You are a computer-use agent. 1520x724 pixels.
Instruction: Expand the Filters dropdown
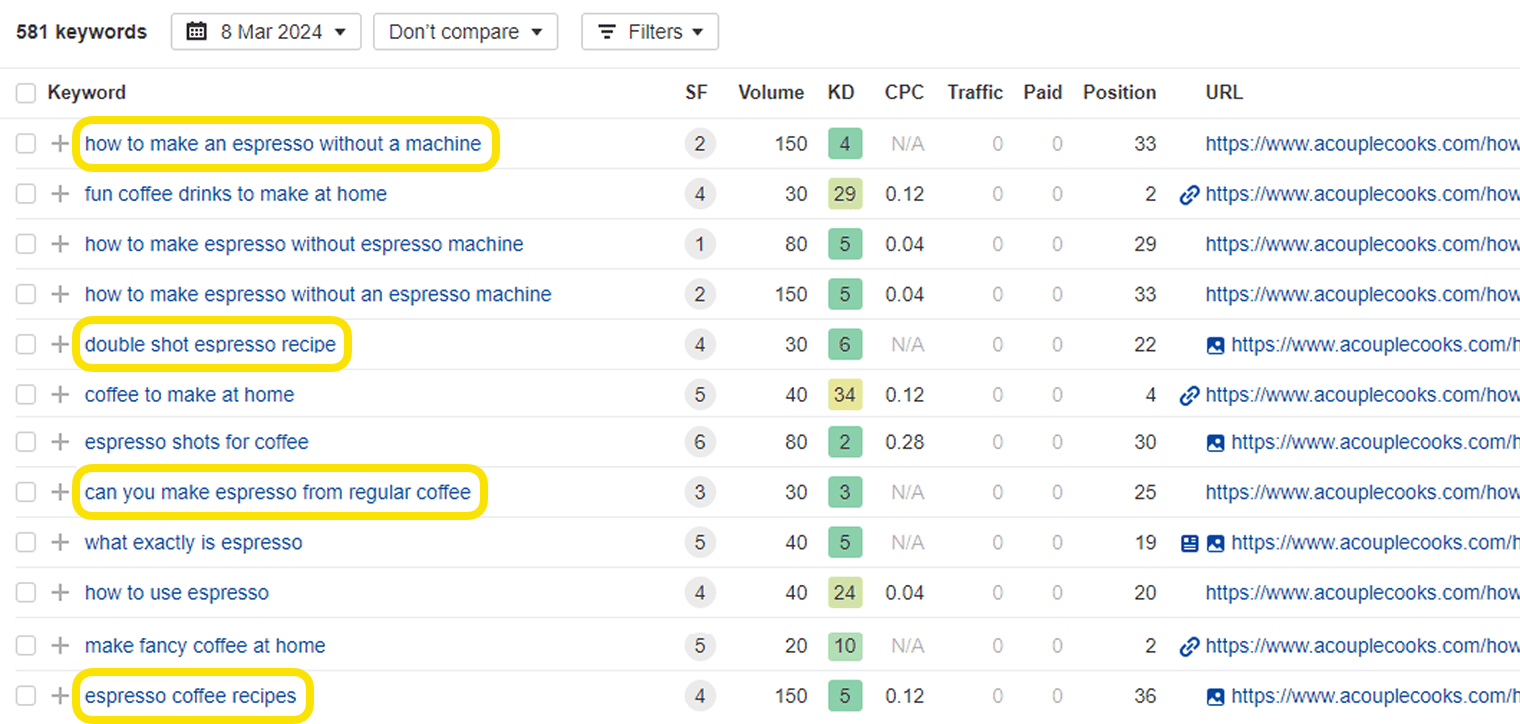pyautogui.click(x=650, y=31)
